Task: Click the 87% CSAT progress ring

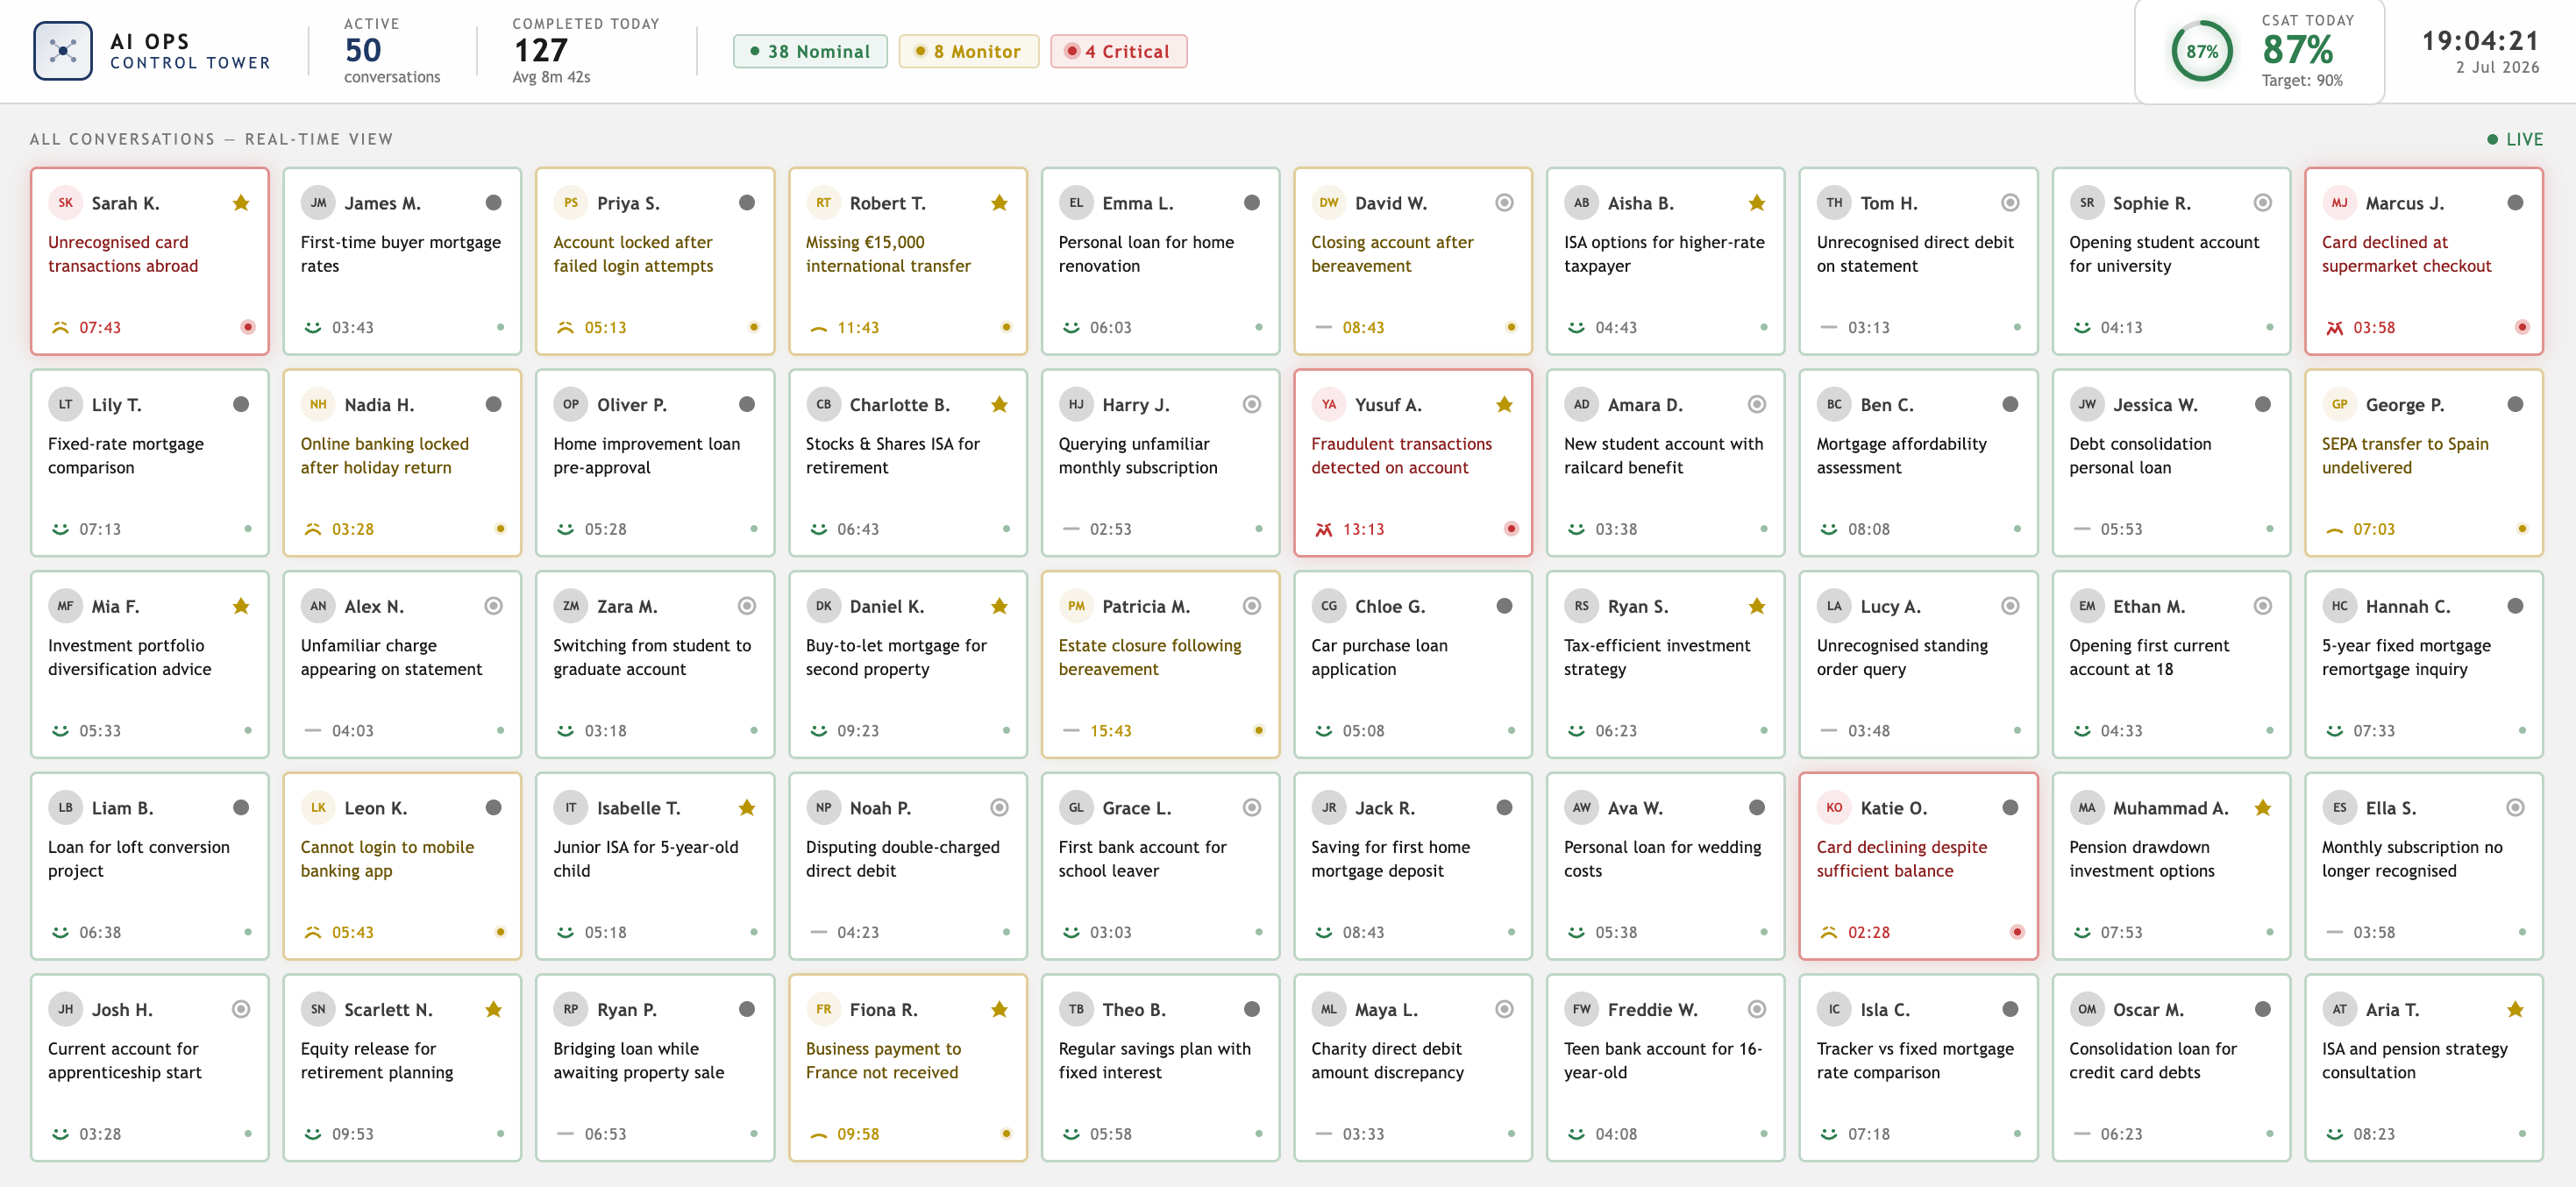Action: click(x=2201, y=52)
